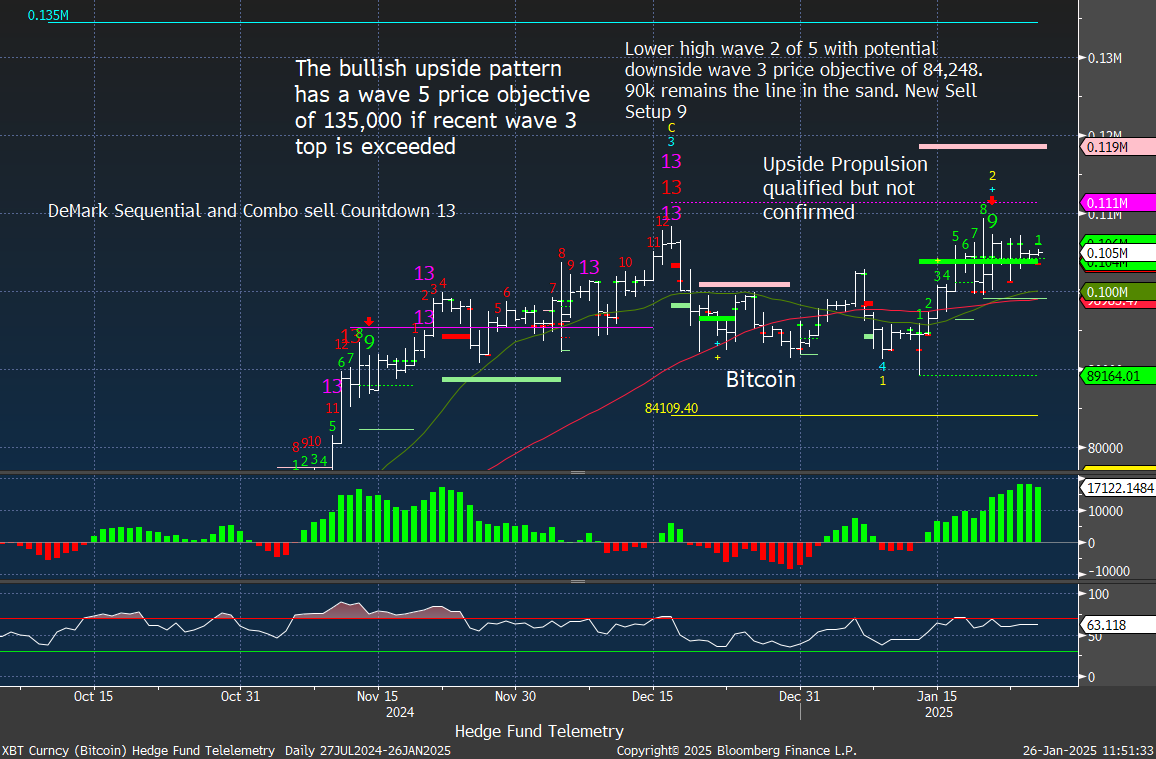Click the white 0.105M current price tag
The height and width of the screenshot is (759, 1156).
pyautogui.click(x=1118, y=253)
